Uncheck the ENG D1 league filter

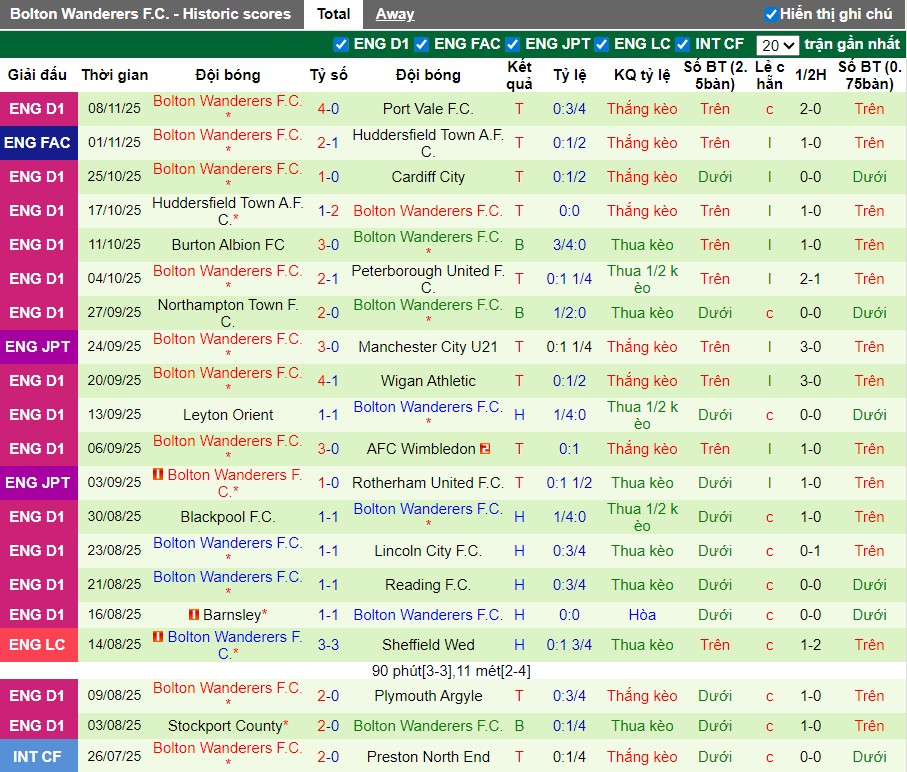[x=341, y=44]
